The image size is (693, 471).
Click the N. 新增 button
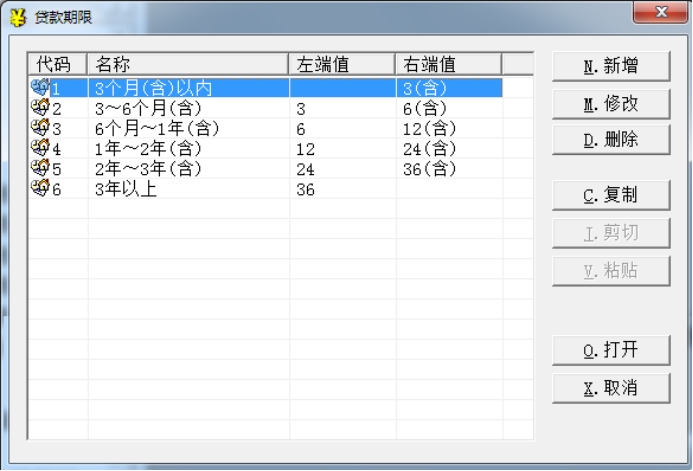[x=611, y=66]
